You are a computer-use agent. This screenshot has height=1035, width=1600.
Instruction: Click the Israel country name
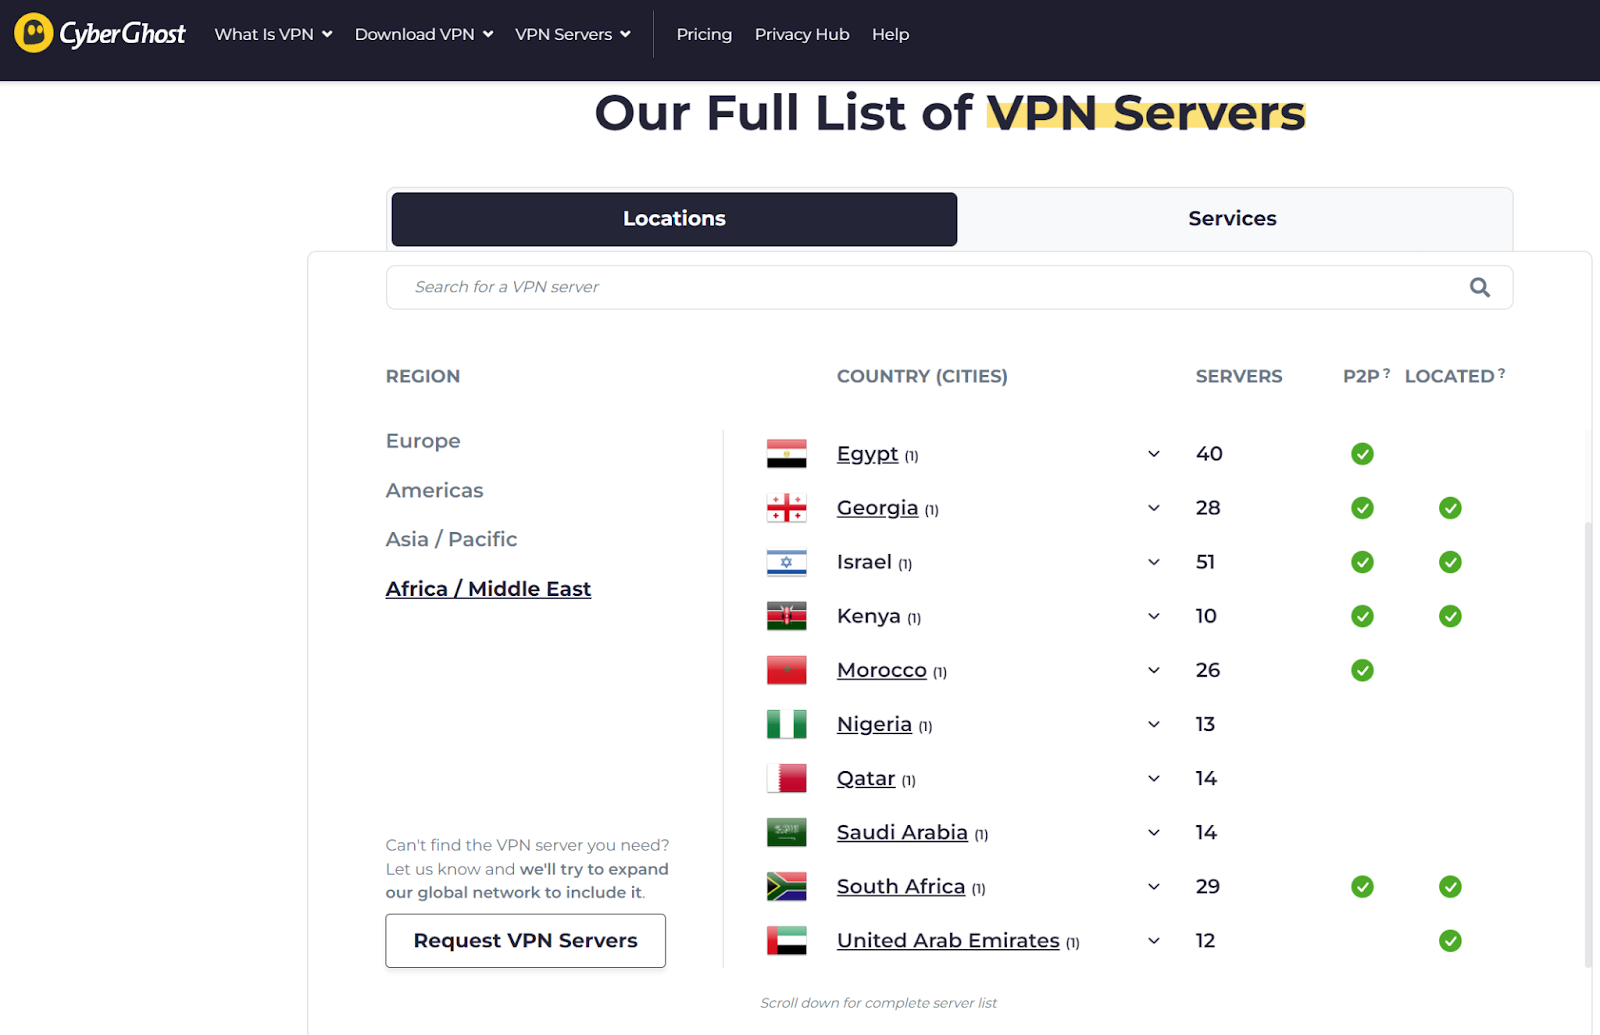864,562
